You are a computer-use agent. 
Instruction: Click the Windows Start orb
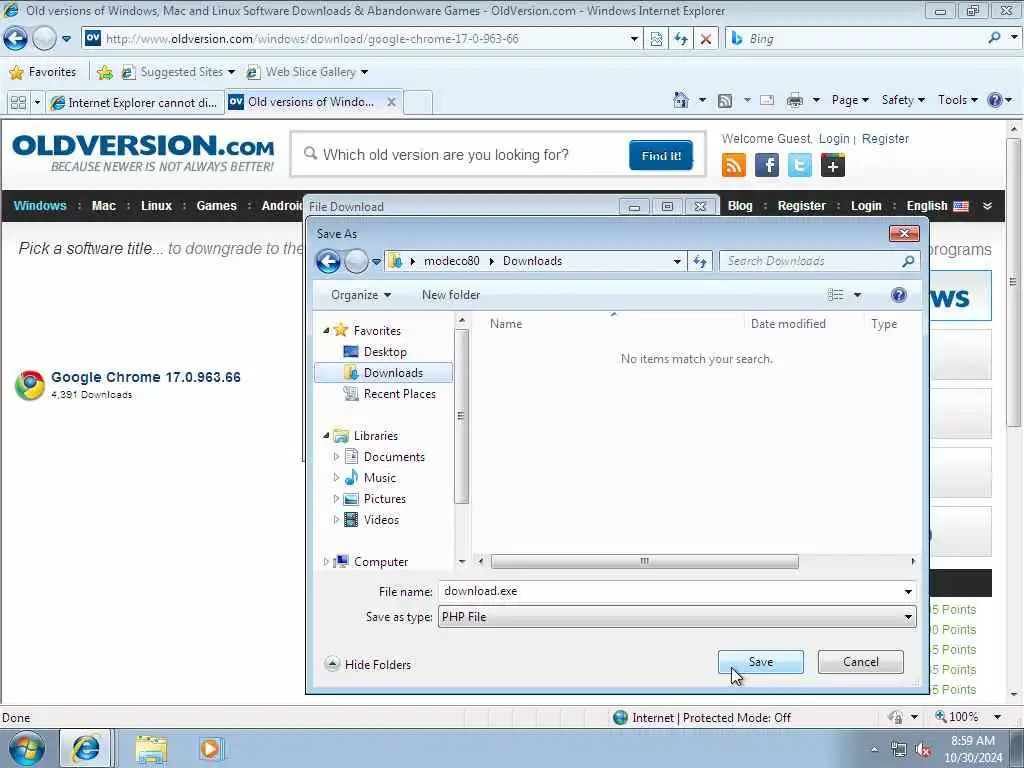(27, 748)
